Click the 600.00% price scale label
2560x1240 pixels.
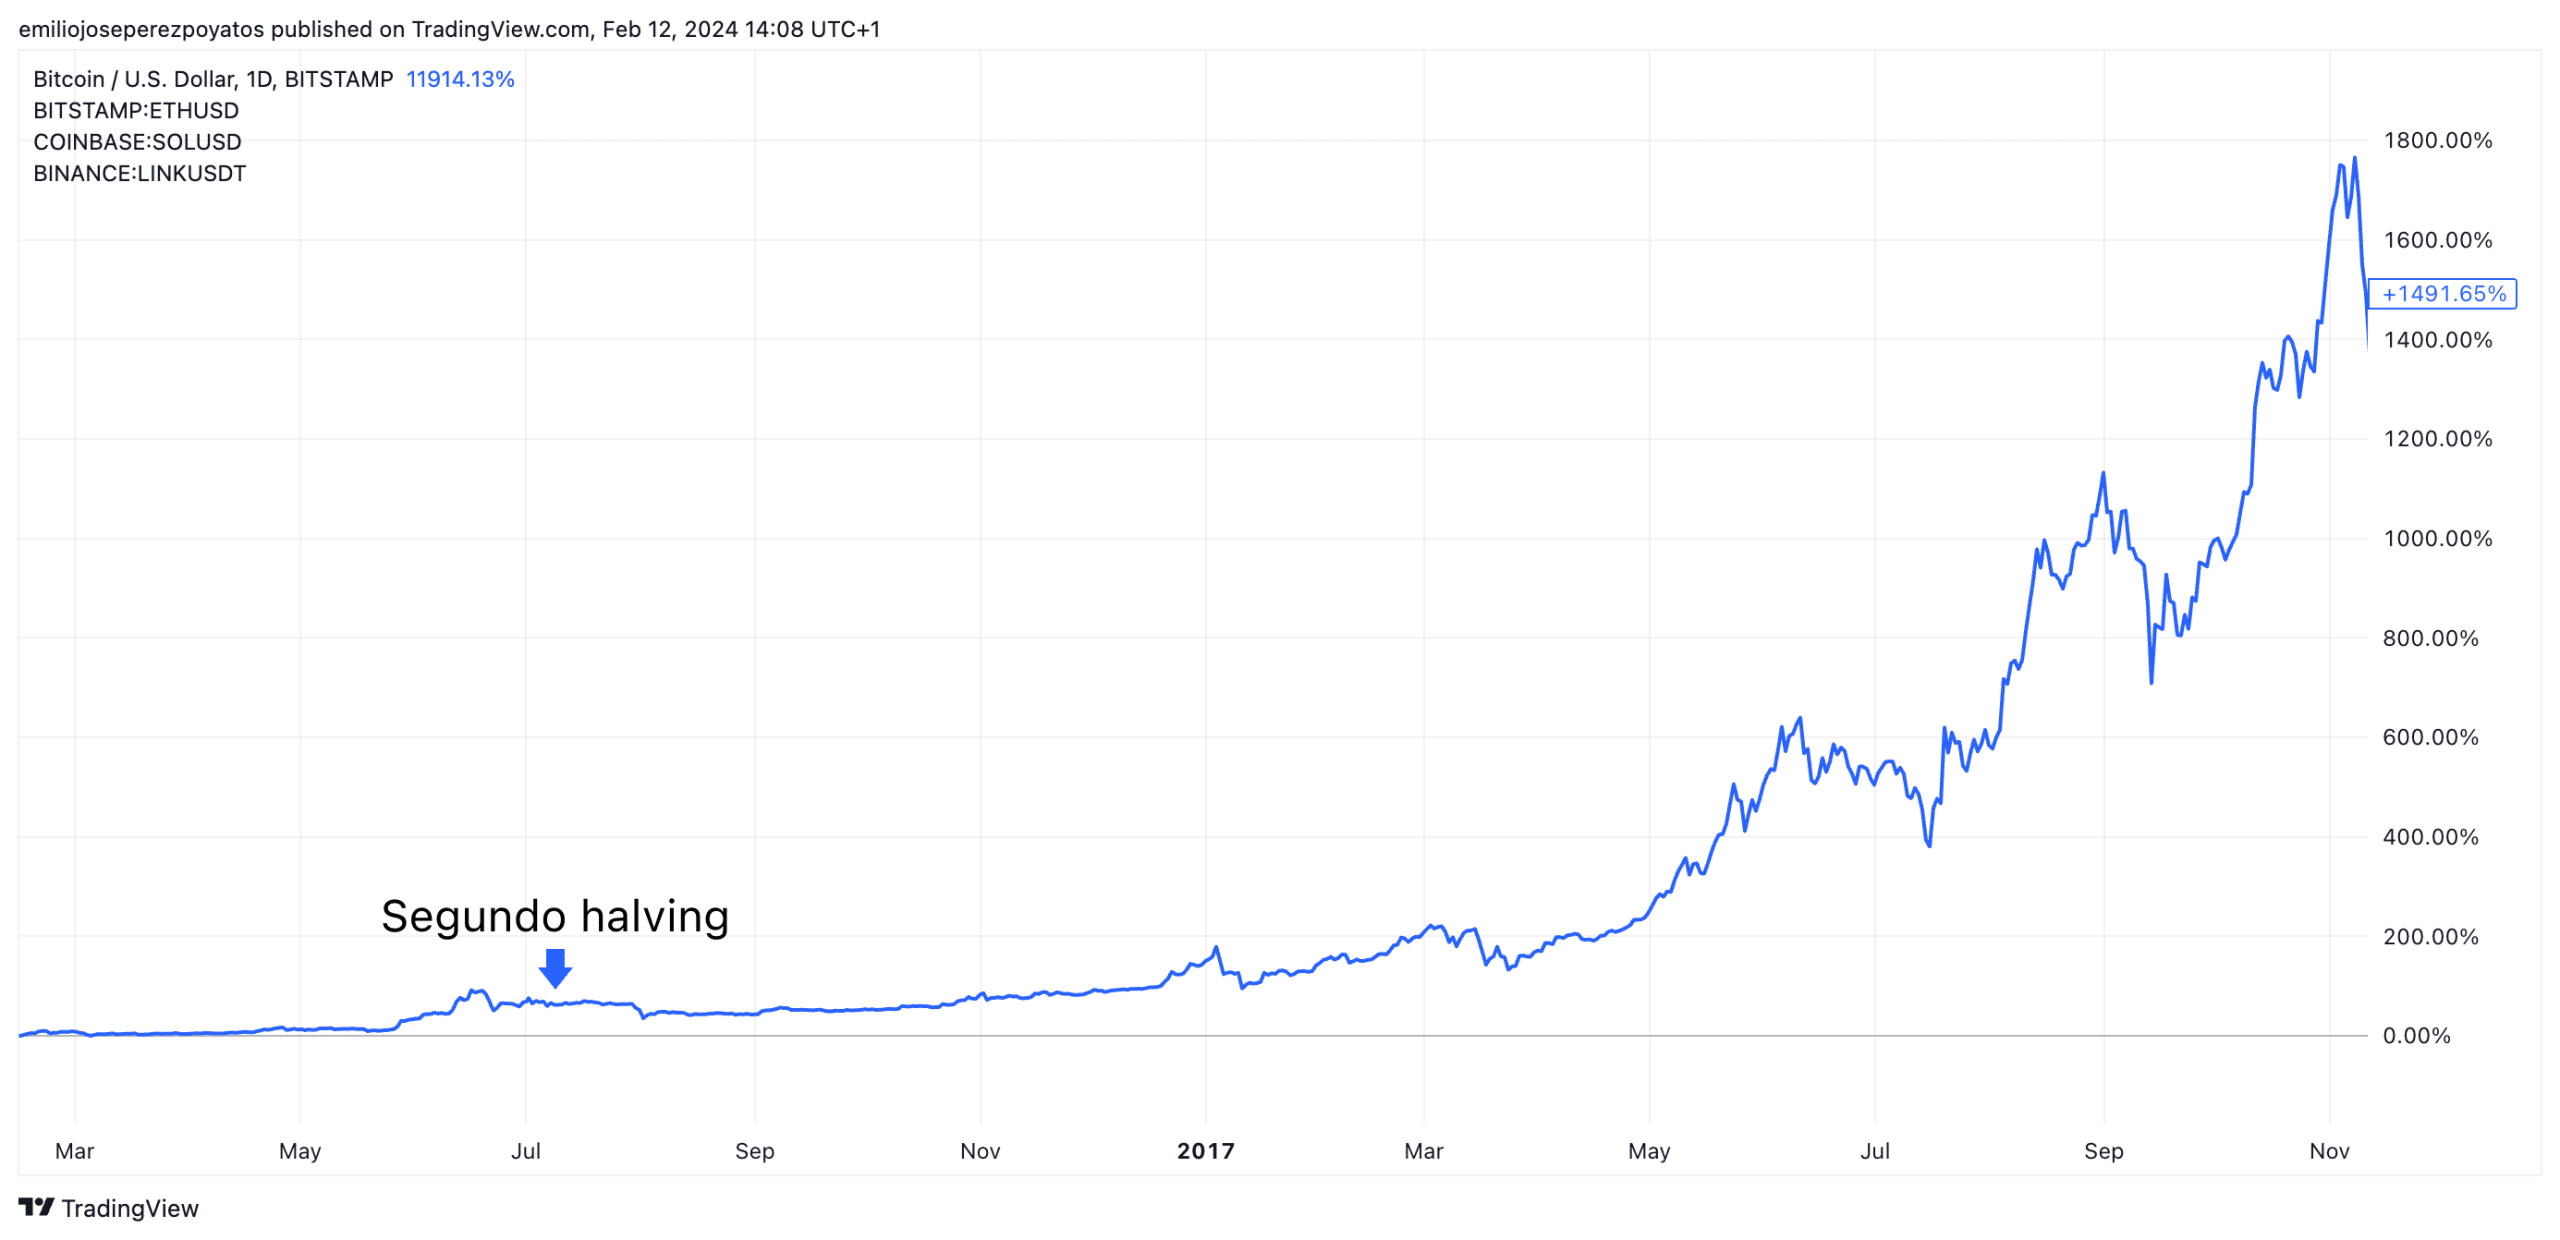click(x=2430, y=738)
